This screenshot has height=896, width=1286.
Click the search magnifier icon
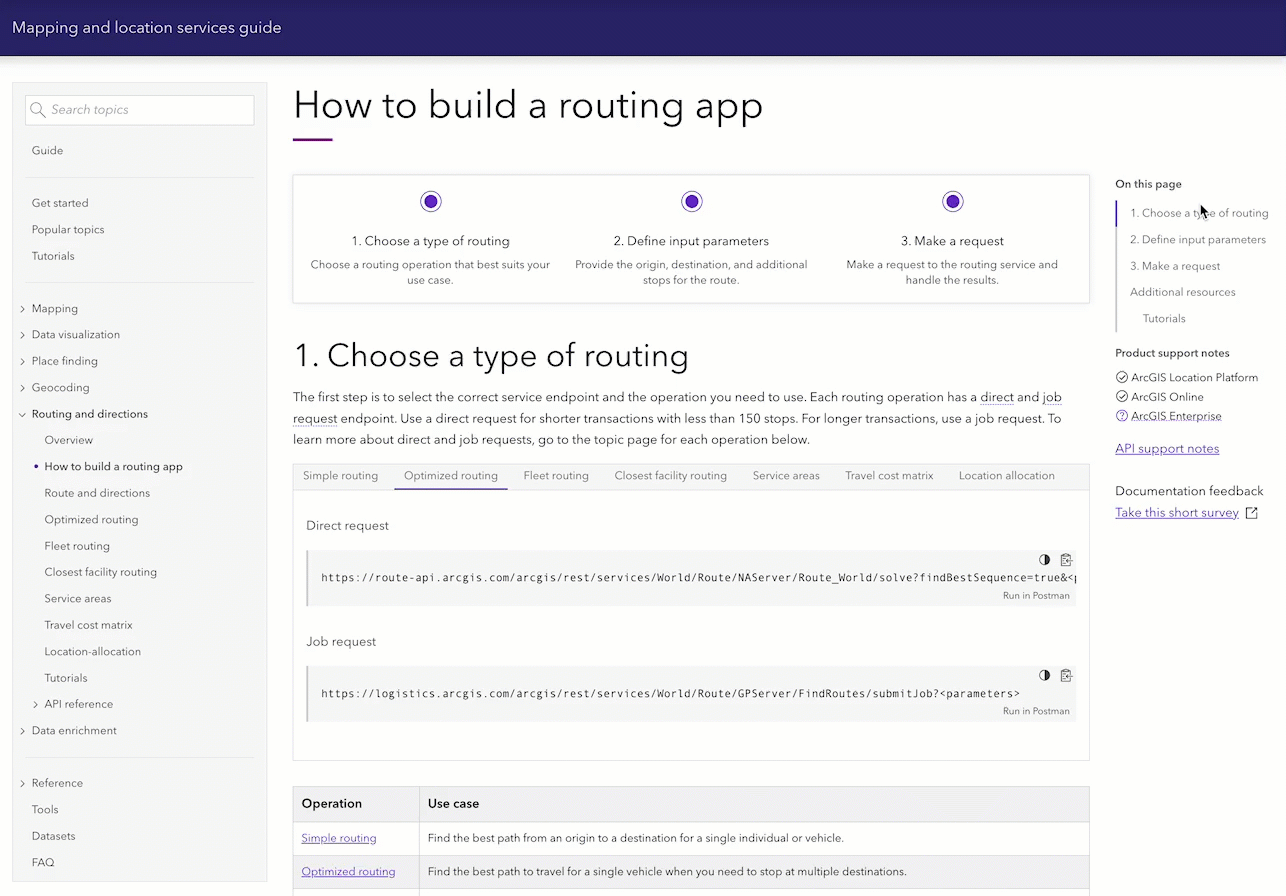(38, 110)
